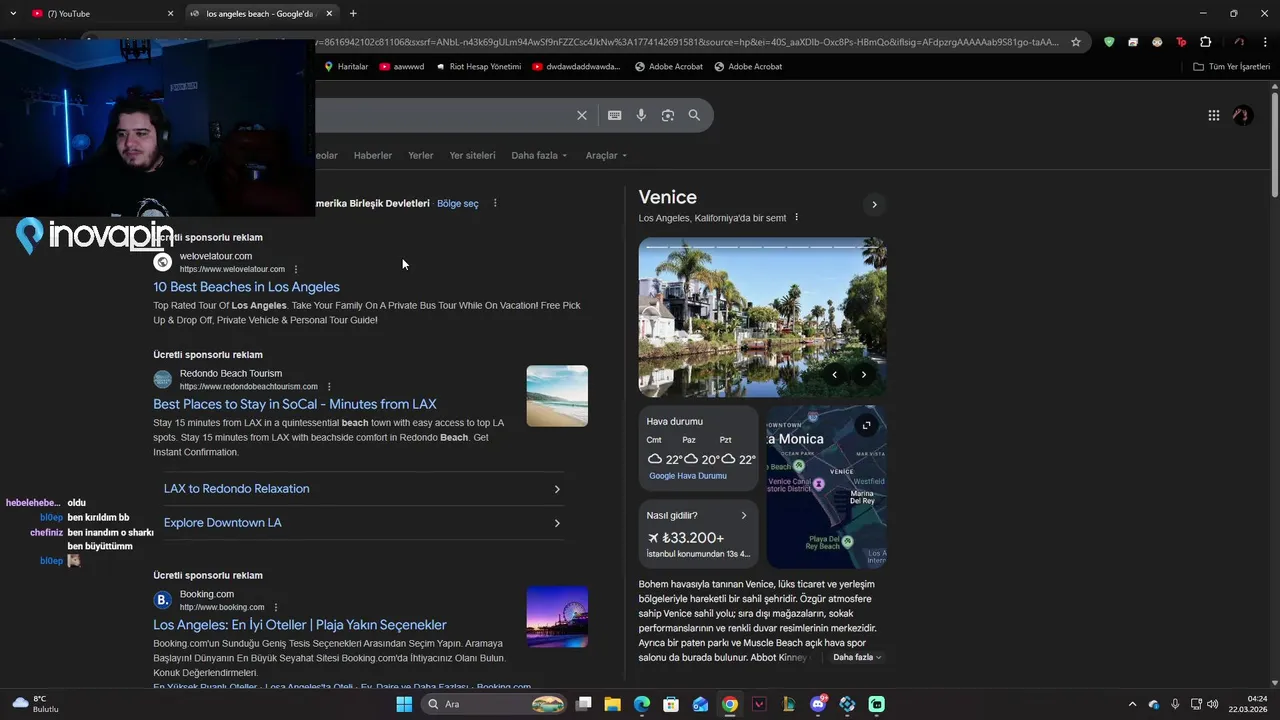
Task: Open the first Adobe Acrobat bookmark
Action: click(x=669, y=67)
